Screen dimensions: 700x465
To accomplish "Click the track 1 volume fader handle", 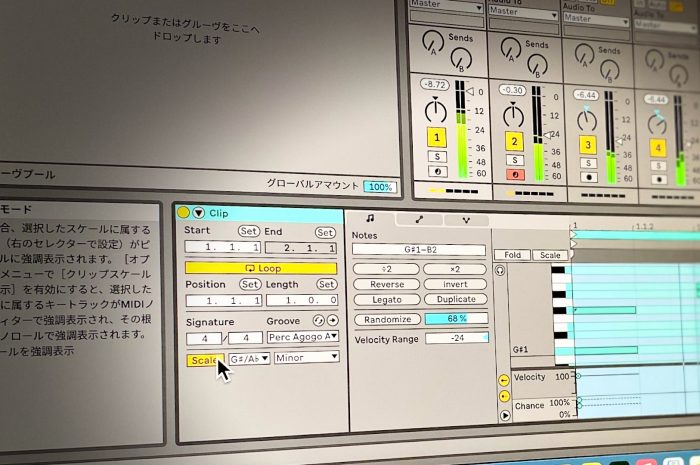I will coord(469,91).
